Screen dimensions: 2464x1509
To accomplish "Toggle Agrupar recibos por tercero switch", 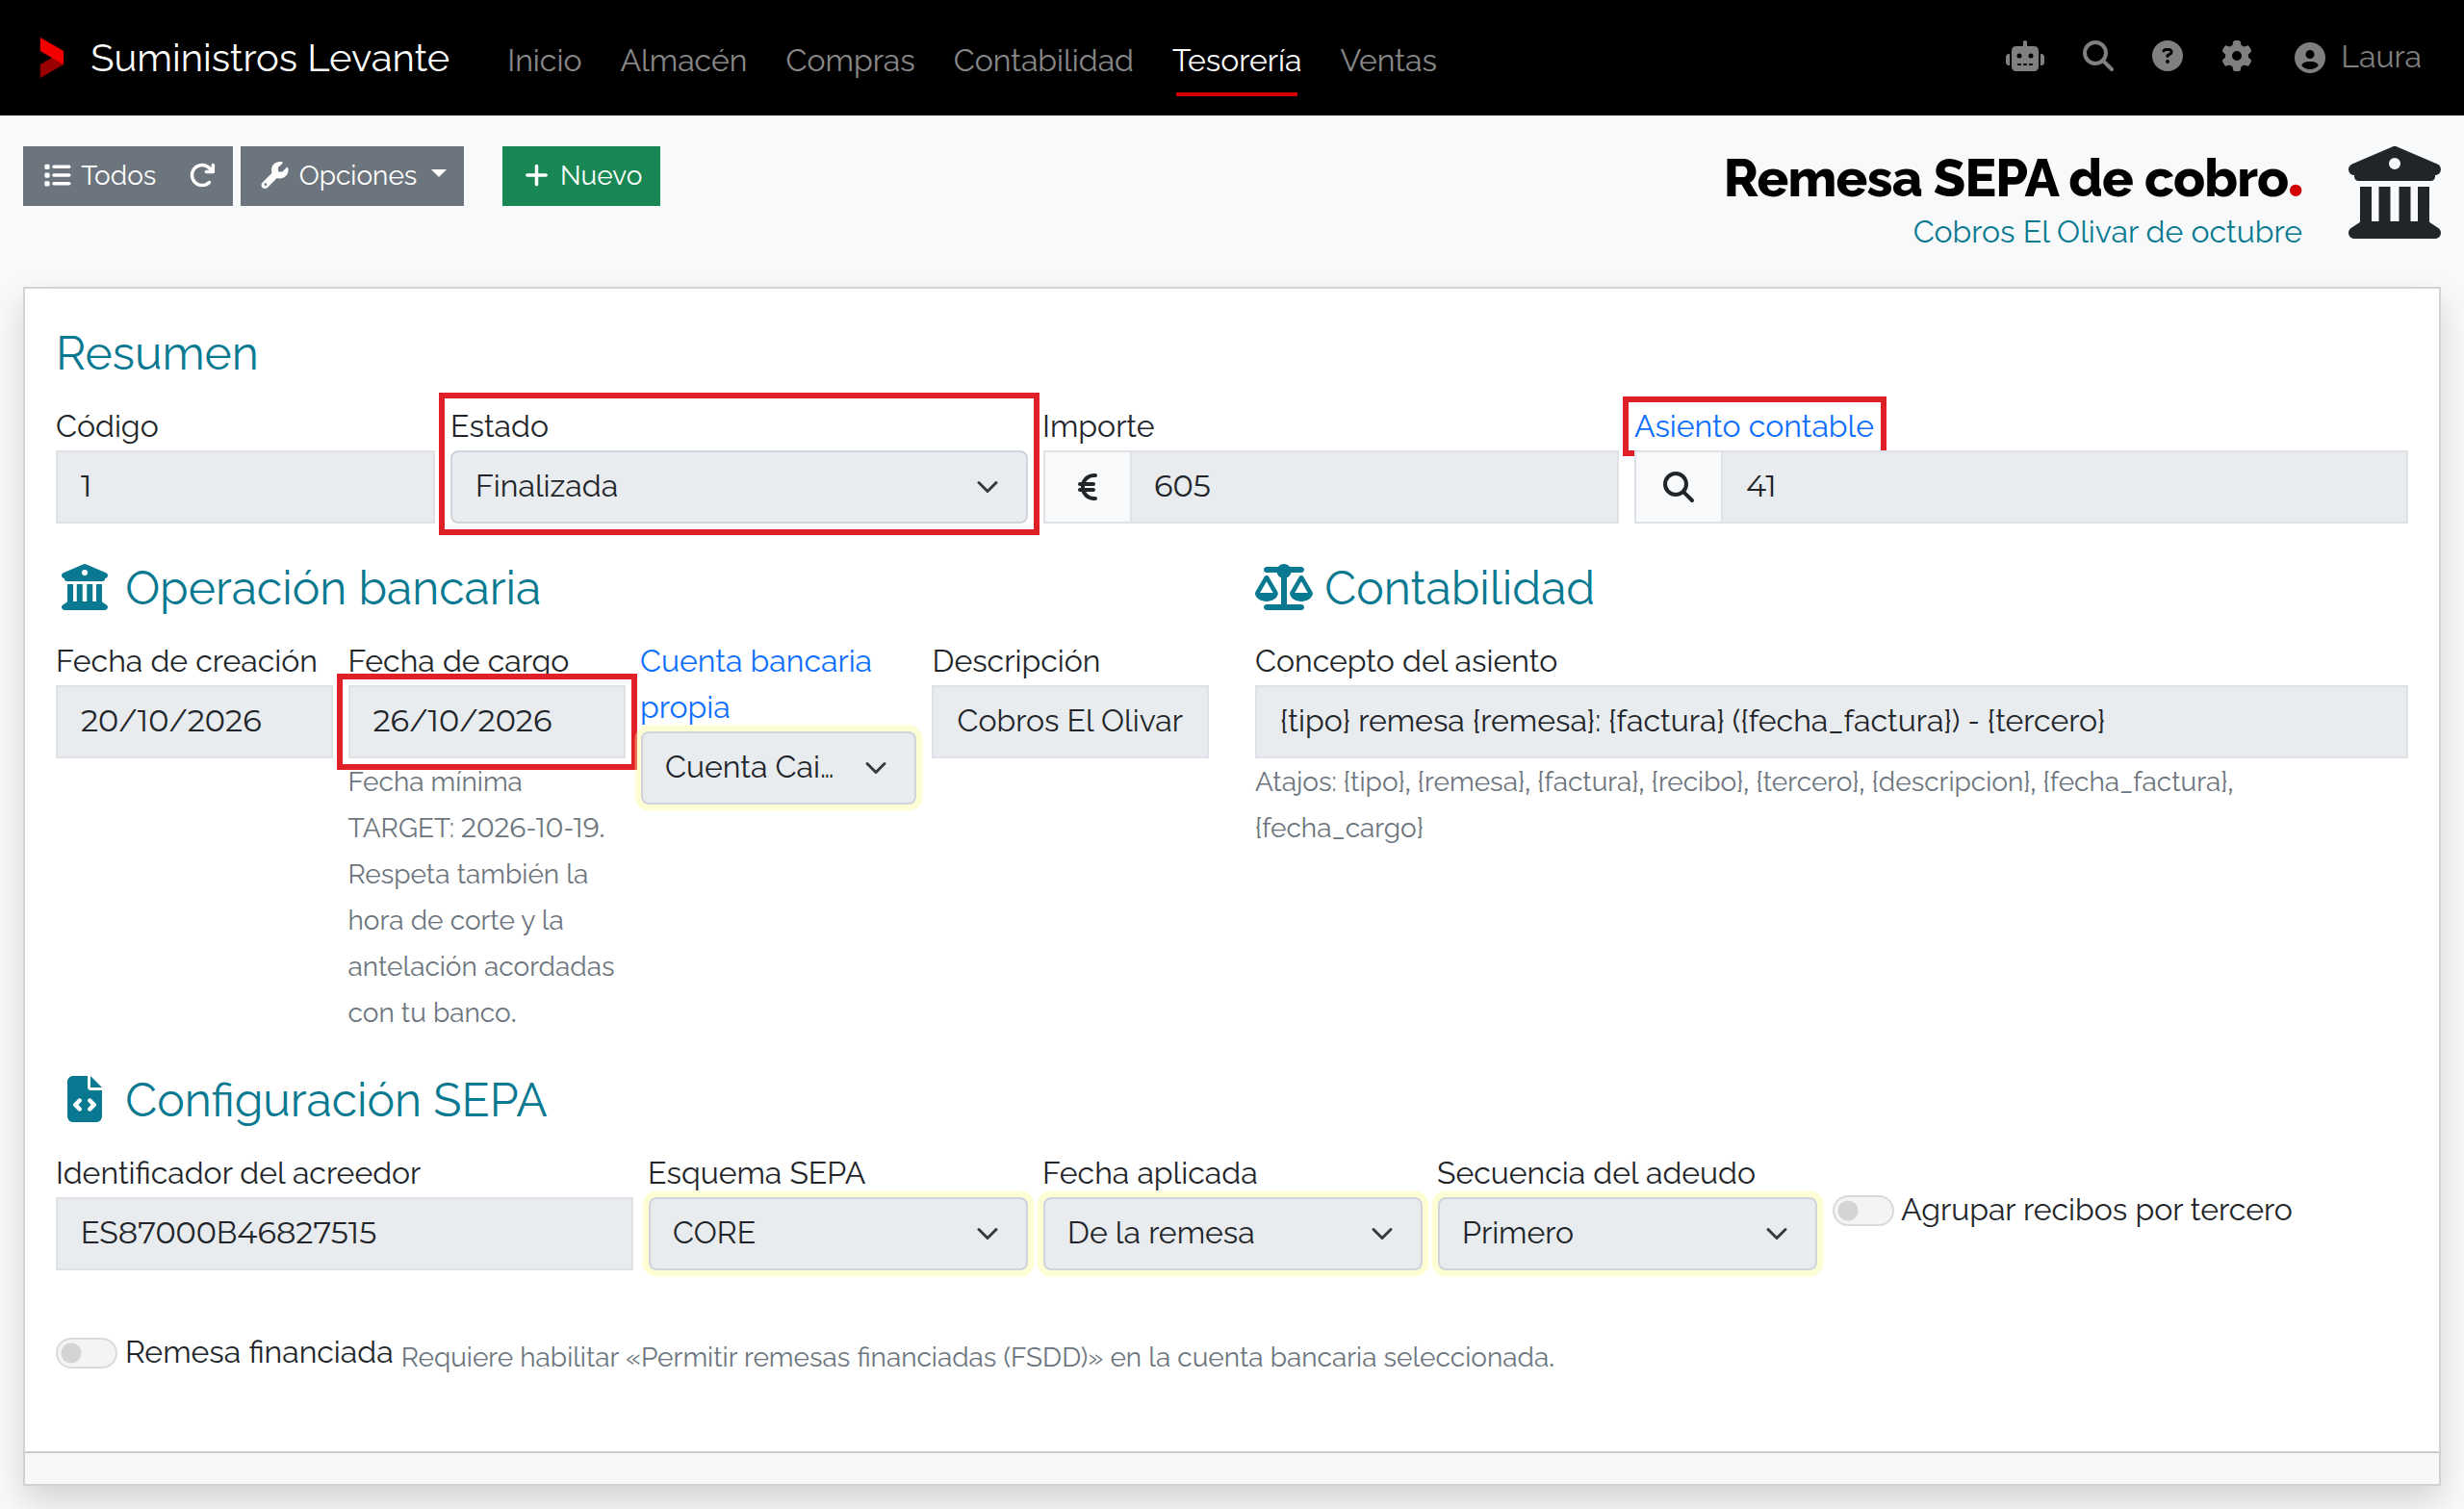I will (1862, 1210).
